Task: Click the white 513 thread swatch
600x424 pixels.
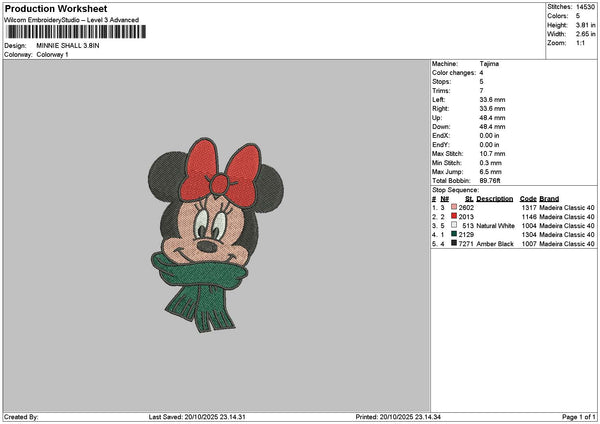Action: click(454, 225)
